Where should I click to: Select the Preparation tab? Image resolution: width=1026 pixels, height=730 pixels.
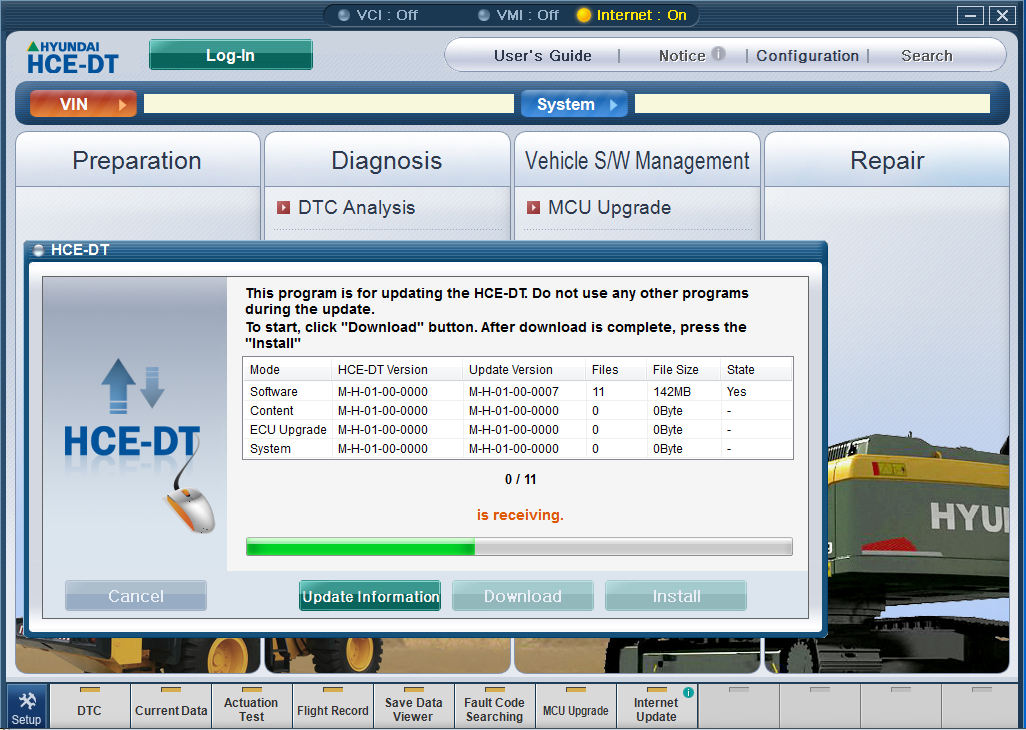tap(137, 160)
